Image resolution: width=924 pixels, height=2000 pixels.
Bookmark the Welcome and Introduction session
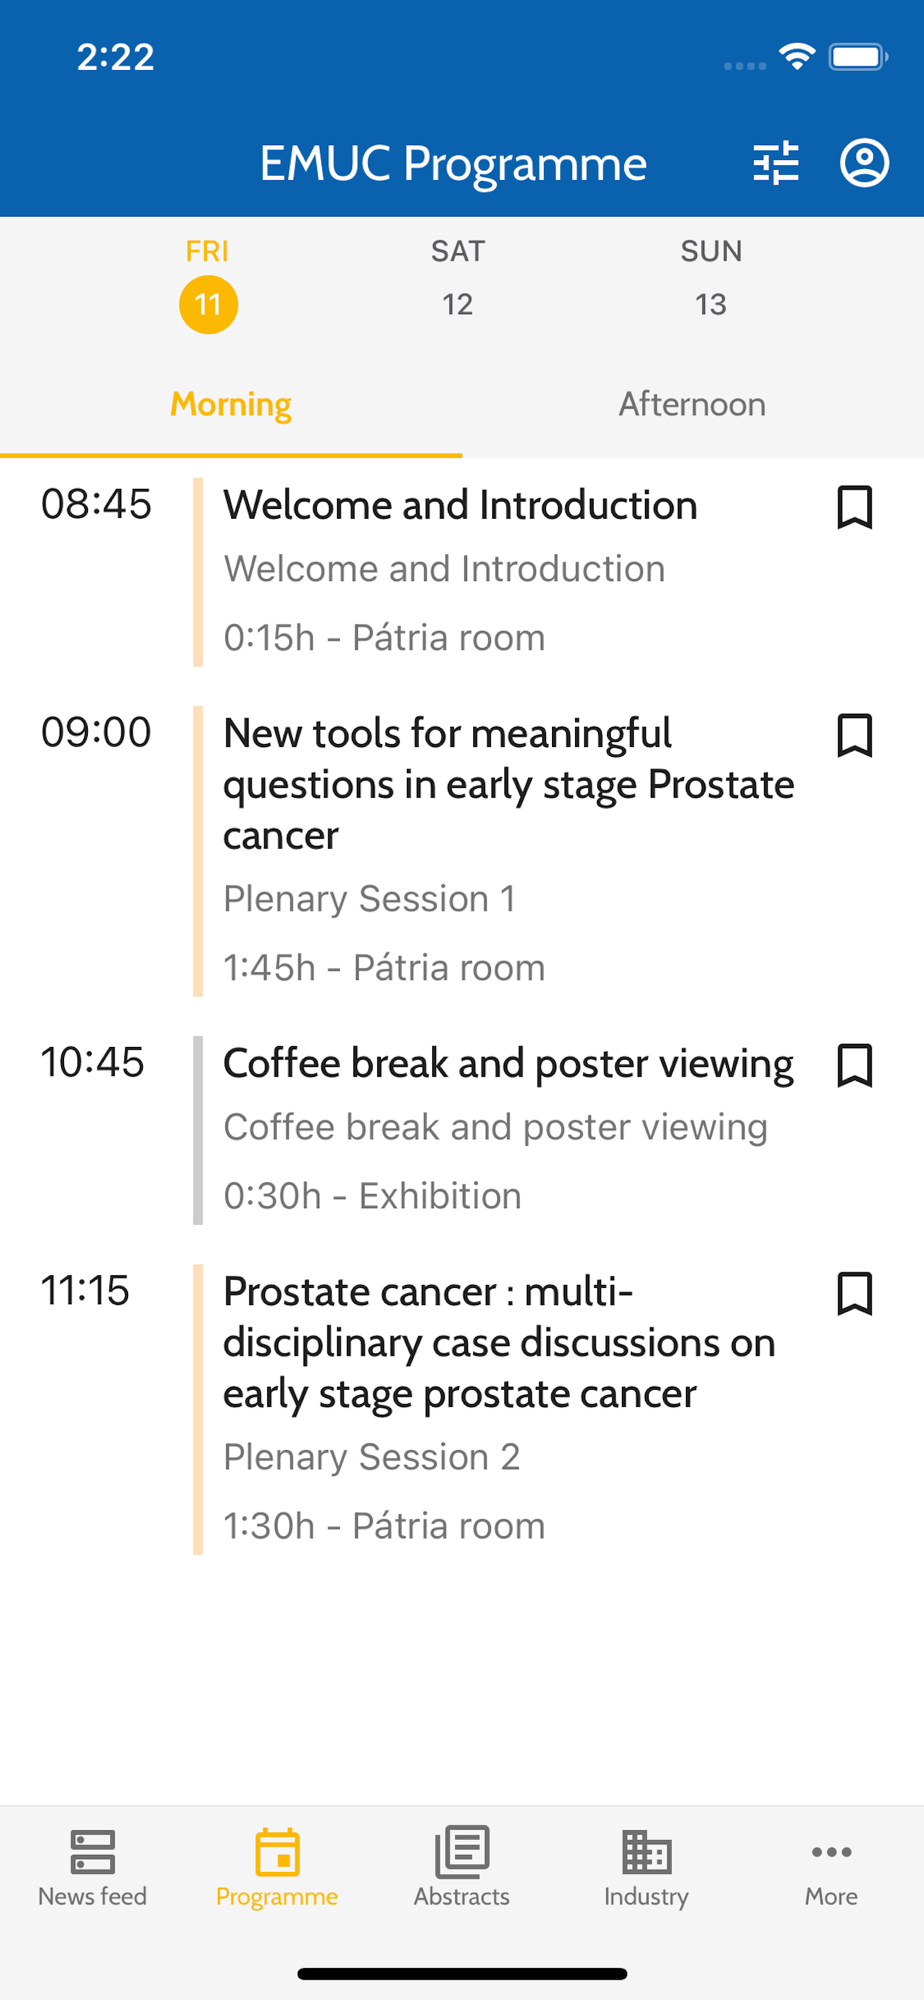pos(855,507)
